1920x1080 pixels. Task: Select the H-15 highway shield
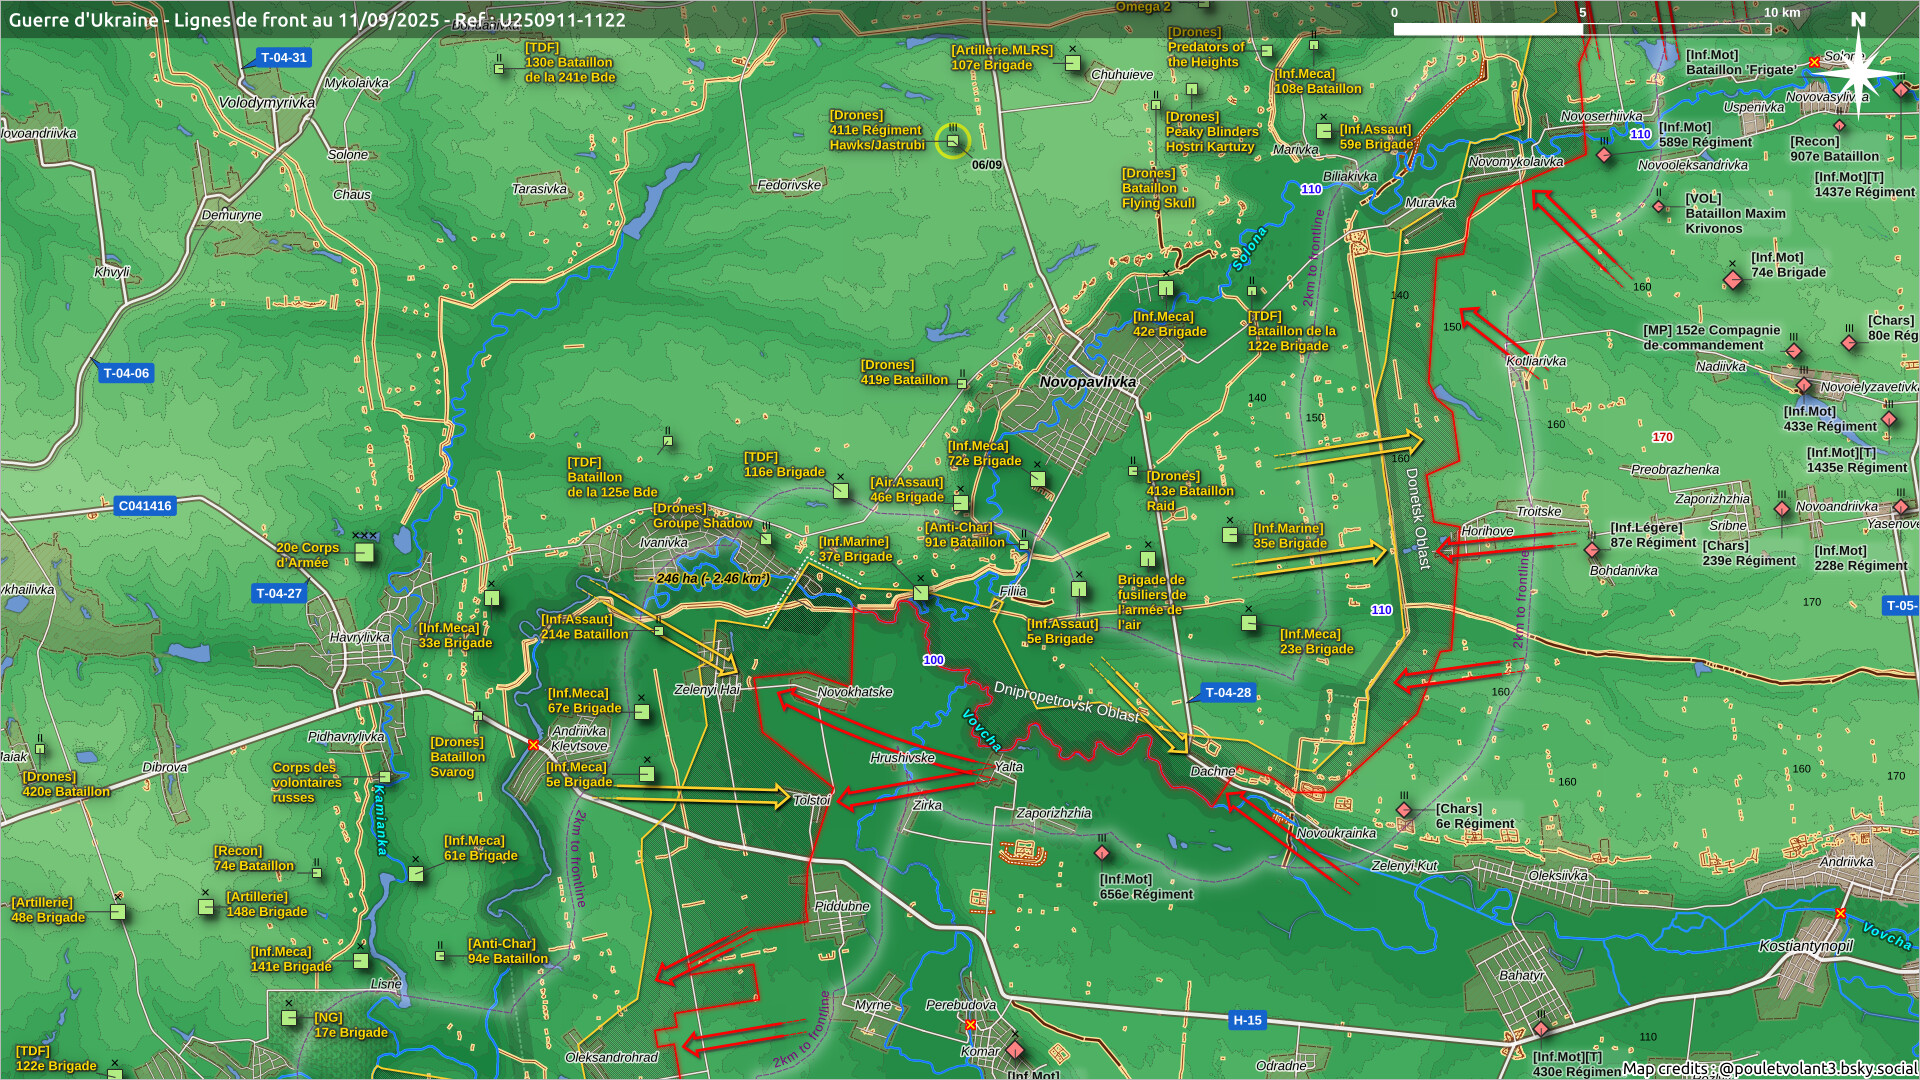1247,1020
